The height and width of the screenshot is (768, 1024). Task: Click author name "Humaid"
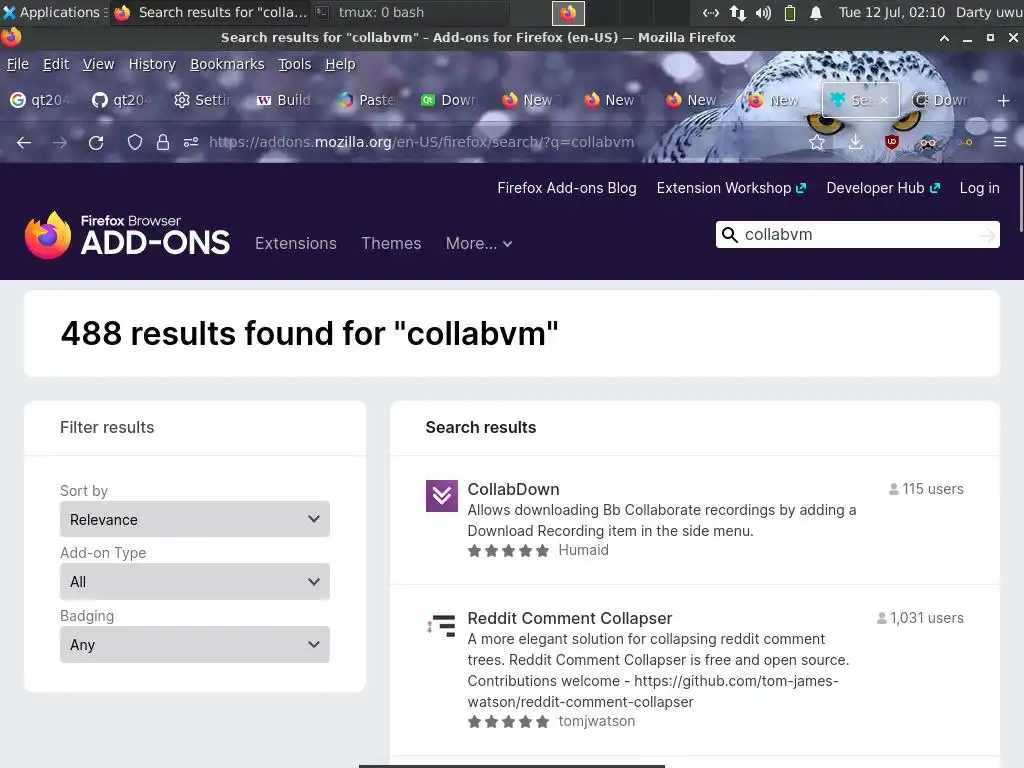click(583, 551)
